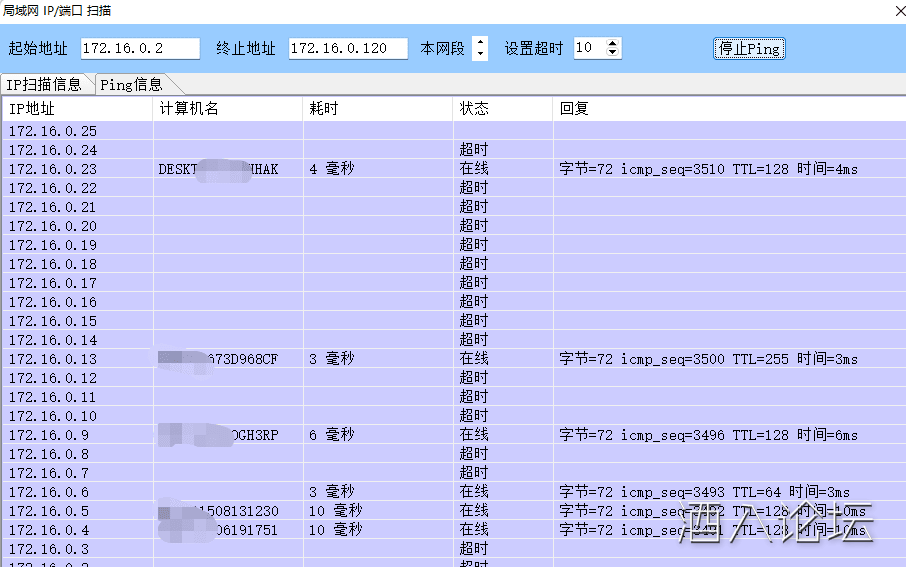Select the row for 172.16.0.13

click(x=53, y=359)
